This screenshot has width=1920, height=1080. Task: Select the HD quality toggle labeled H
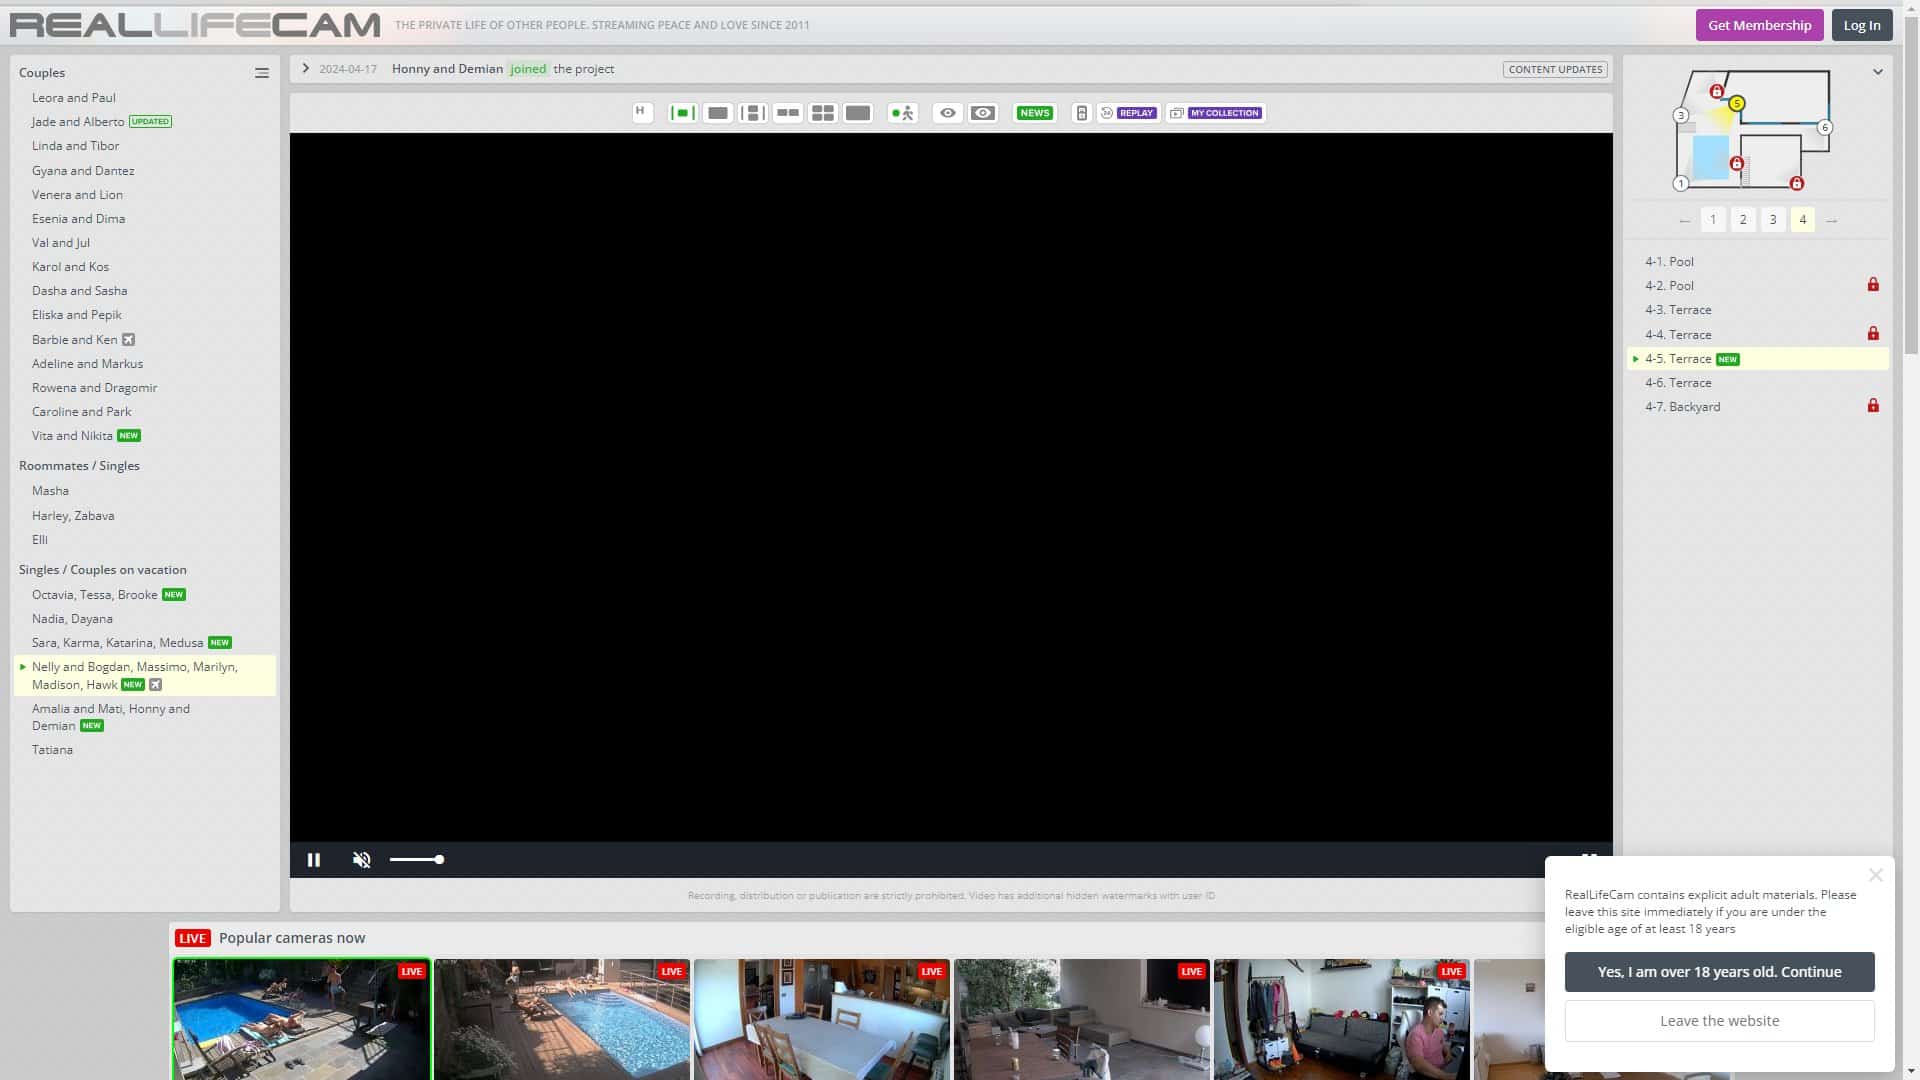pyautogui.click(x=641, y=113)
